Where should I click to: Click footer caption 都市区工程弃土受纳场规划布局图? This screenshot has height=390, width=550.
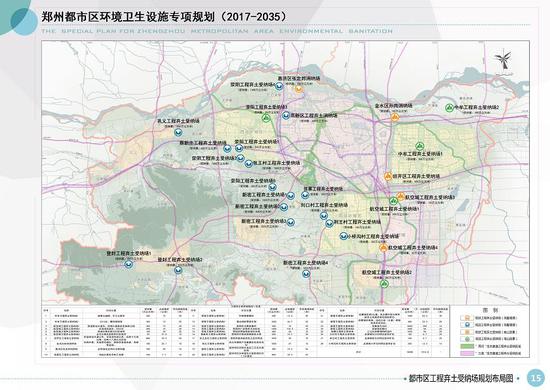point(461,378)
